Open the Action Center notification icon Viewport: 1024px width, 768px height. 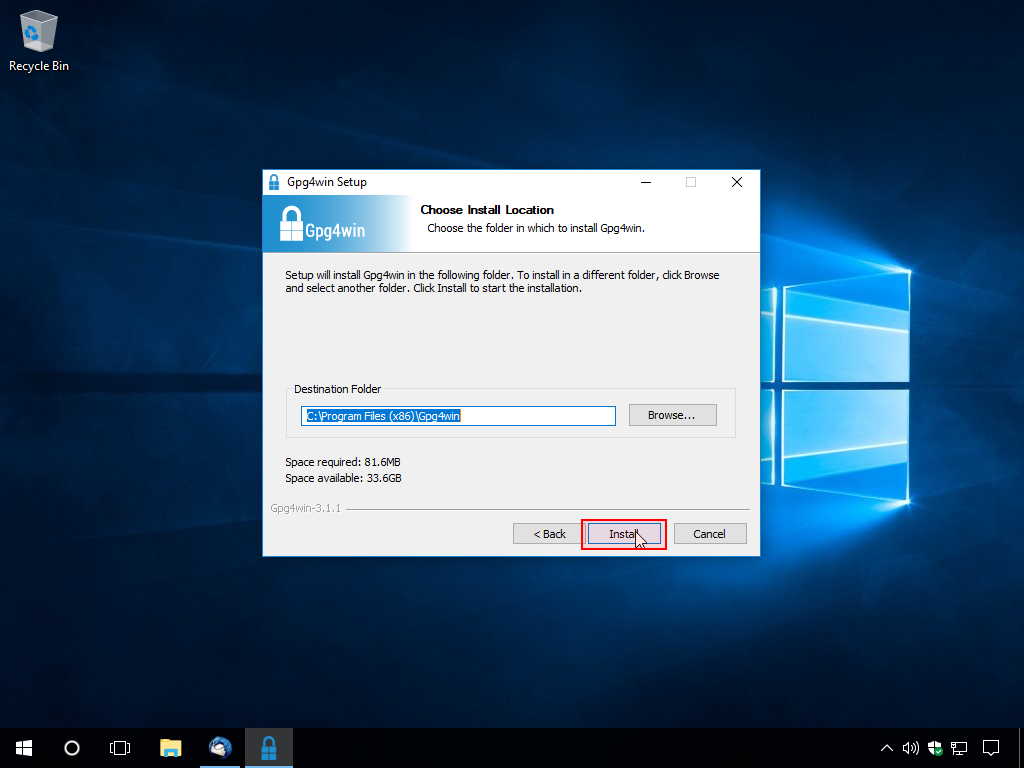click(x=990, y=747)
